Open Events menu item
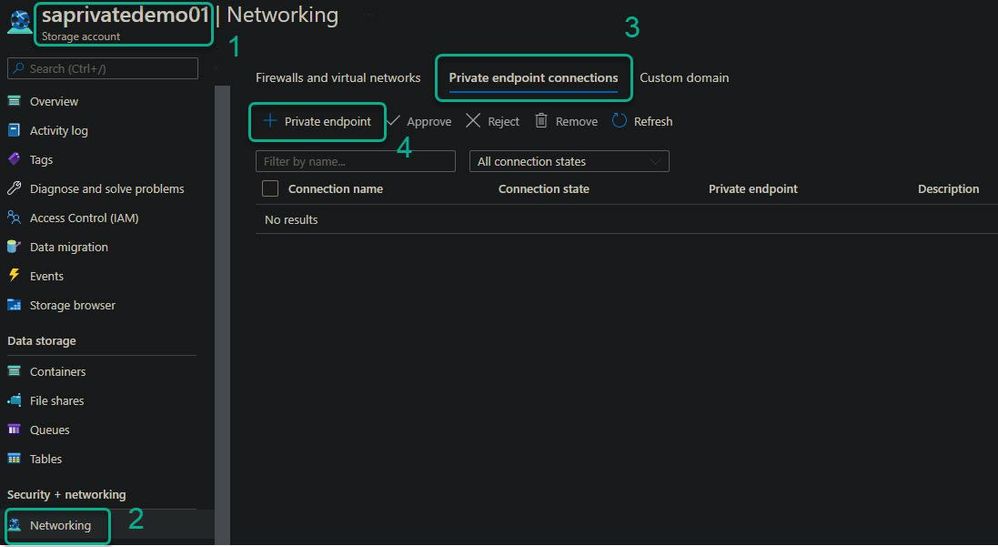Screen dimensions: 998x547 (x=46, y=276)
